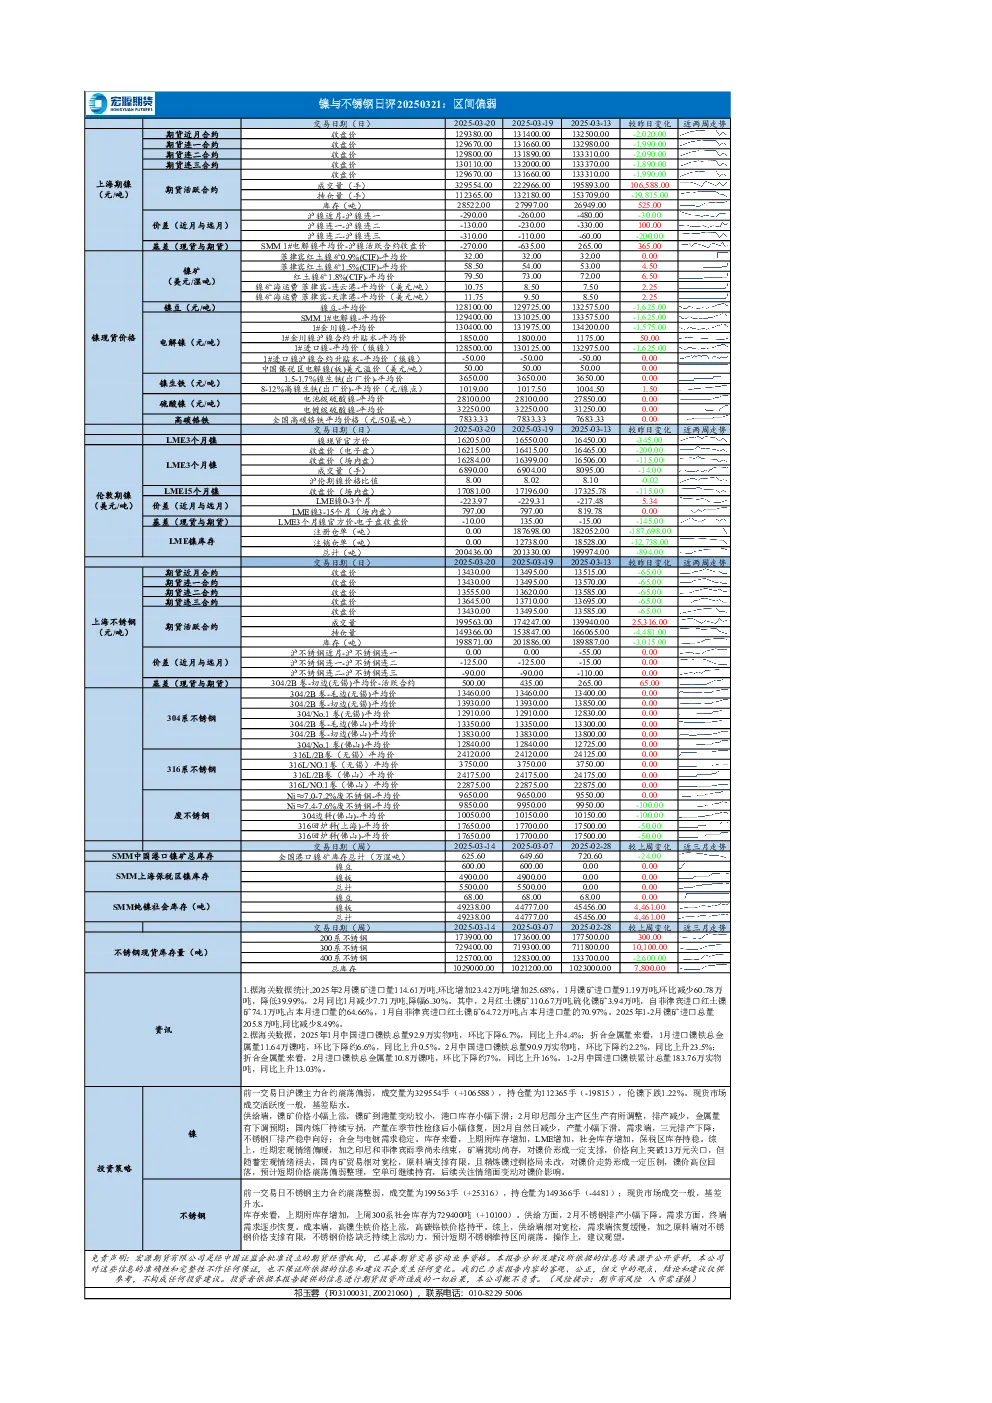Select the 镍现货价格 category label

113,338
